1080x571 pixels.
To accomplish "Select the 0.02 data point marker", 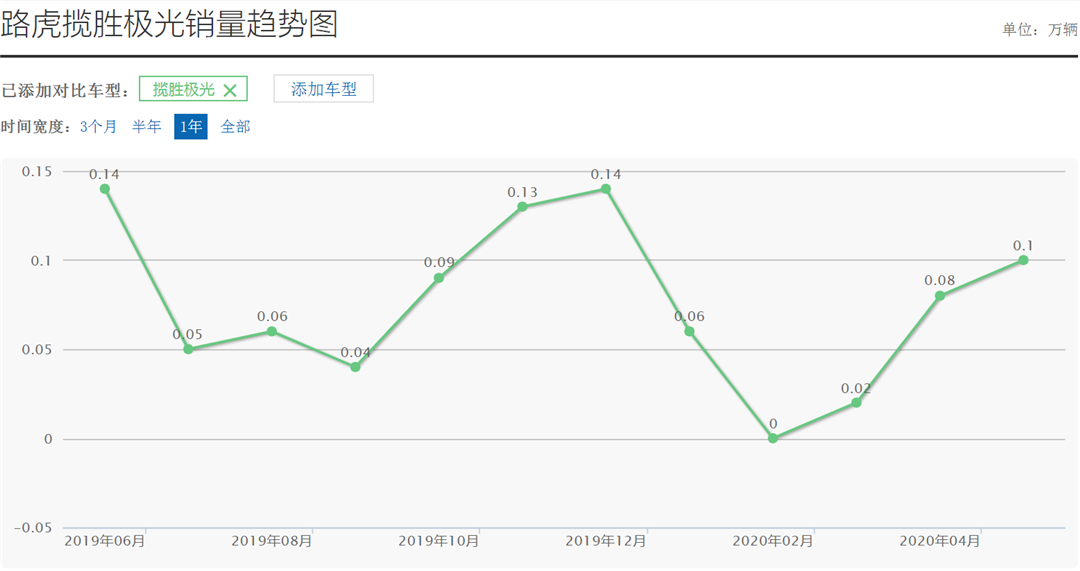I will 856,402.
